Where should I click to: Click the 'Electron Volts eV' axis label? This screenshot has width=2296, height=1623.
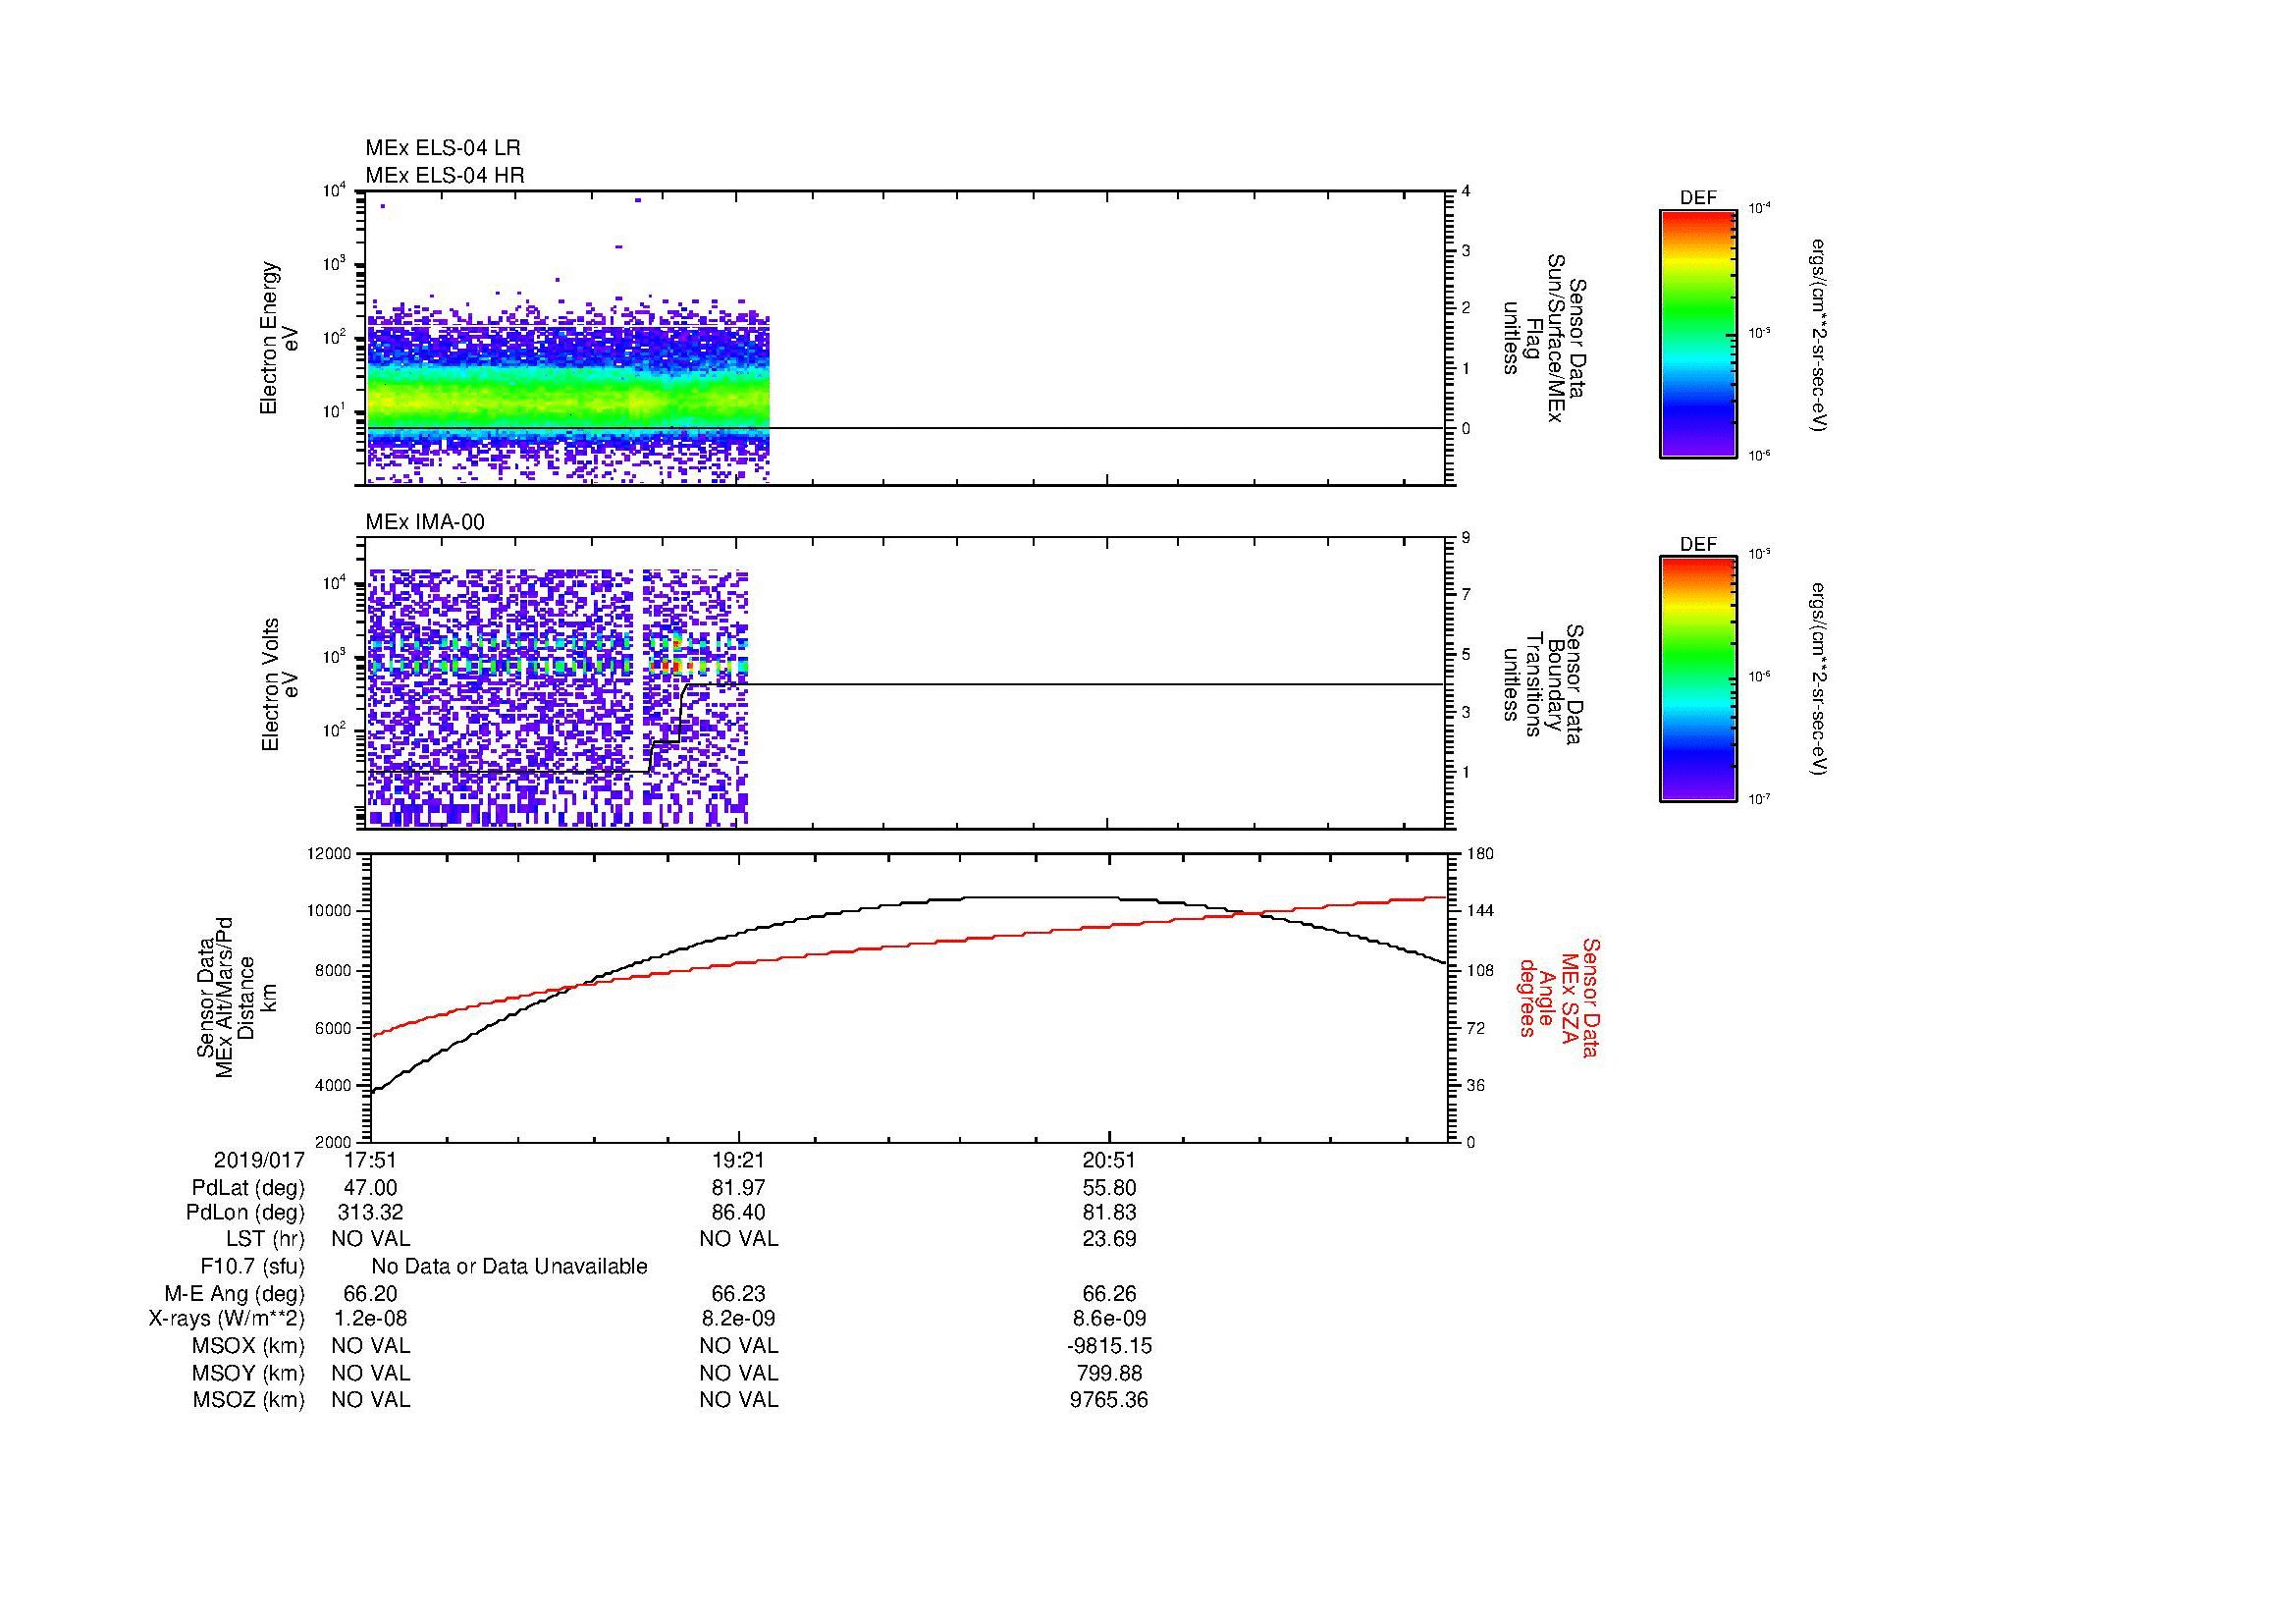(280, 684)
